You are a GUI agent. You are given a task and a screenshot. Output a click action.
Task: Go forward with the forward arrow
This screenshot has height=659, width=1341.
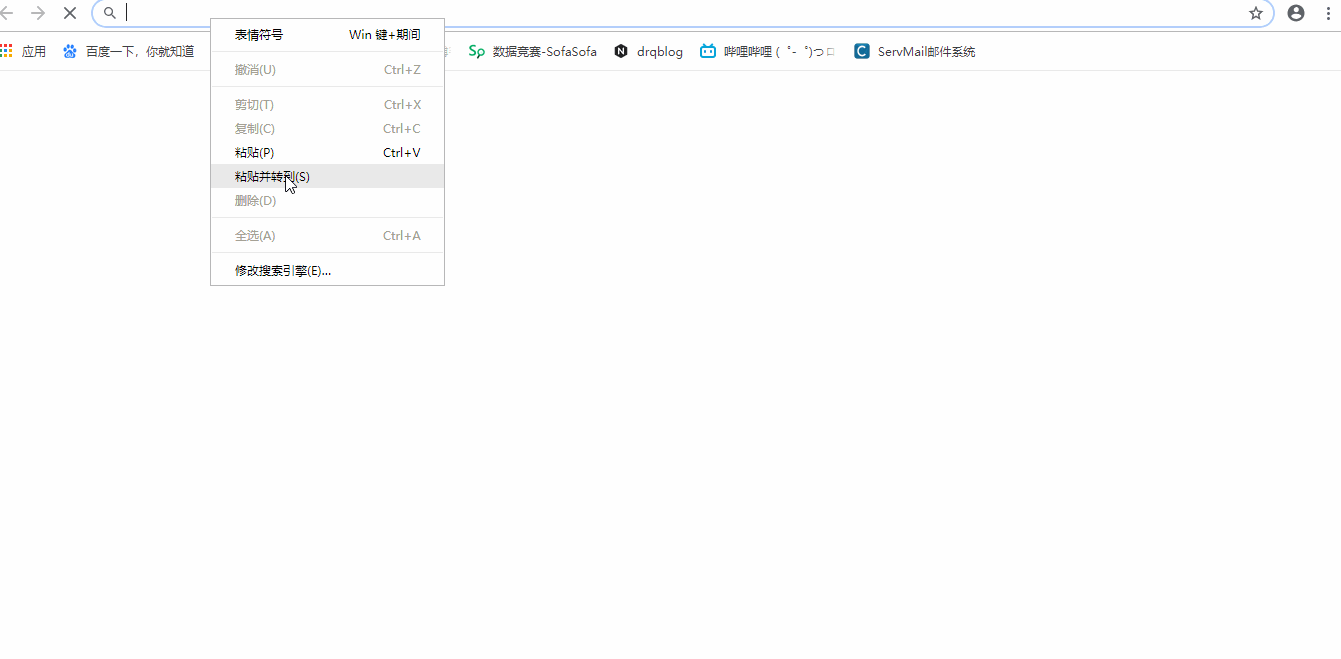(38, 13)
